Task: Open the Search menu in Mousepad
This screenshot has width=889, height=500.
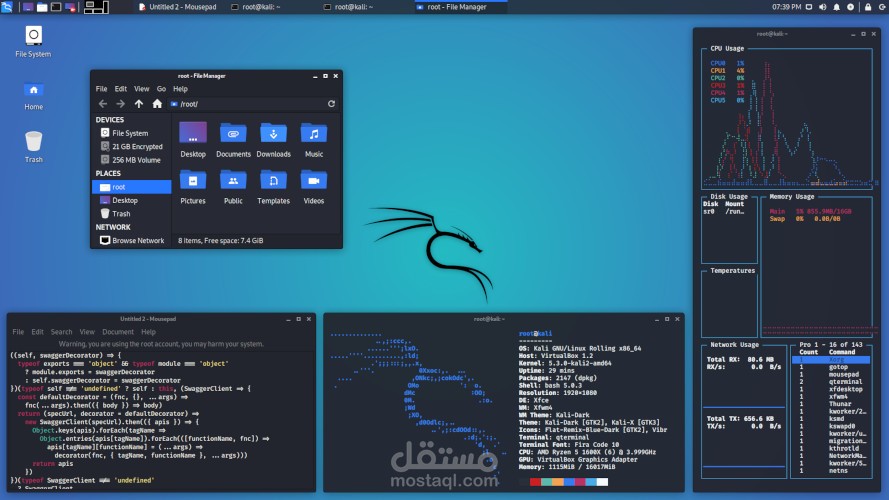Action: (61, 332)
